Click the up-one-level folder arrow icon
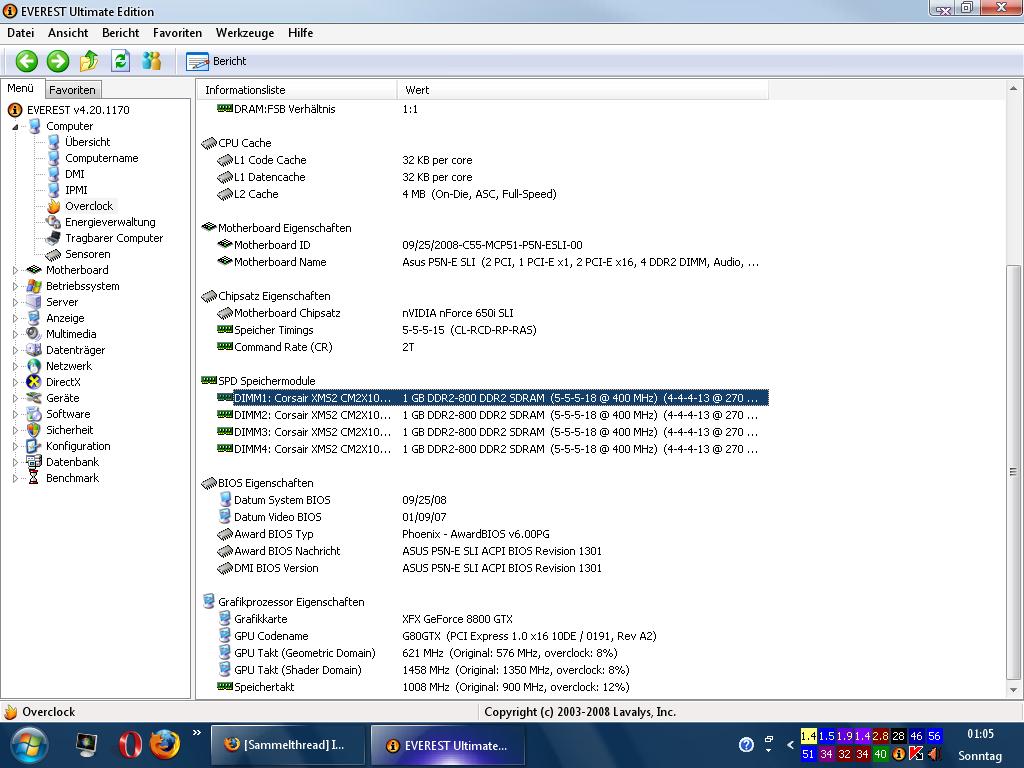 89,61
